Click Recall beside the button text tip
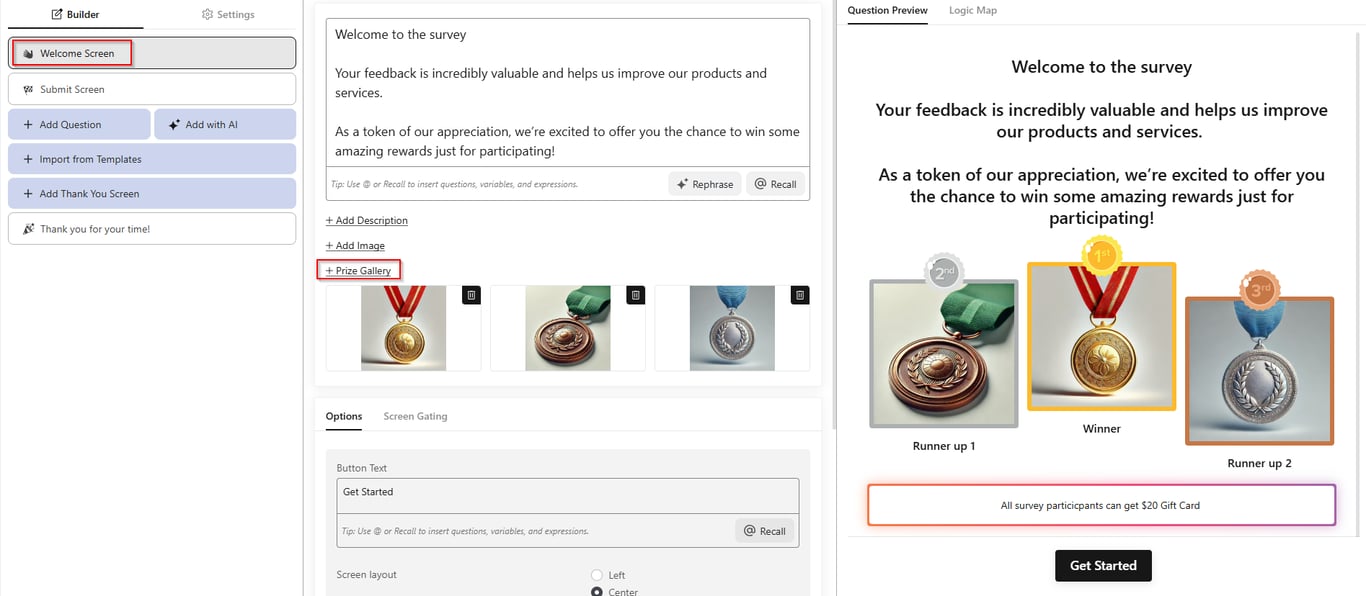Image resolution: width=1366 pixels, height=596 pixels. [764, 531]
